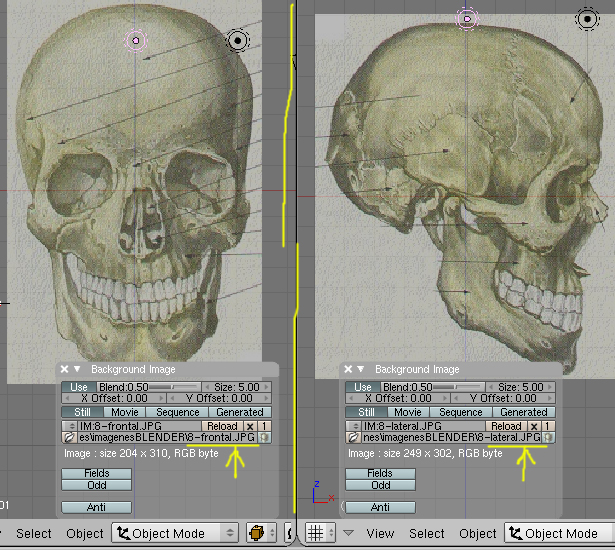Click pack image icon beside lateral path
Image resolution: width=615 pixels, height=550 pixels.
[x=548, y=437]
